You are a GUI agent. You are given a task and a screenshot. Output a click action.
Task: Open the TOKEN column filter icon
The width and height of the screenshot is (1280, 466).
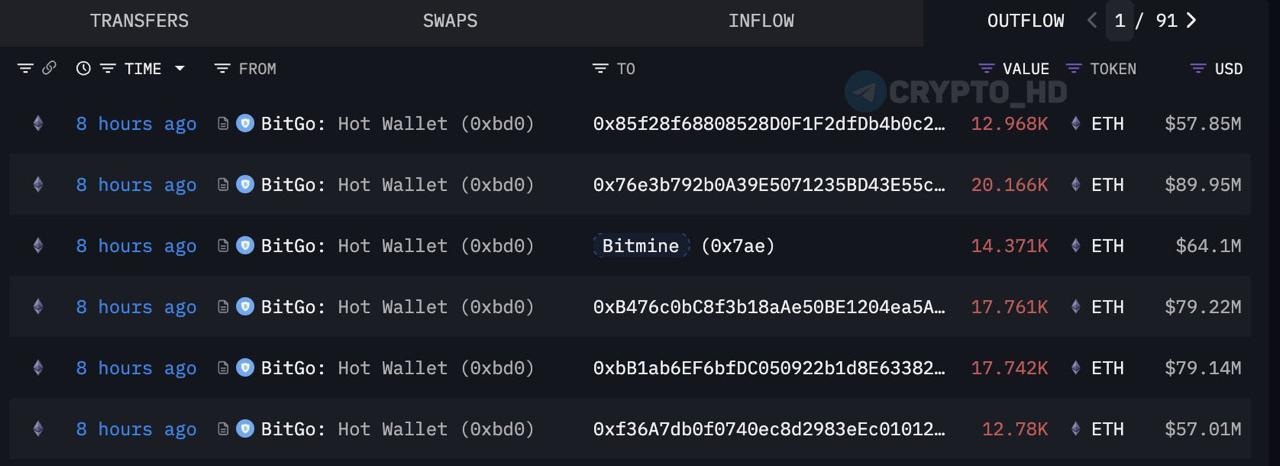(x=1074, y=69)
